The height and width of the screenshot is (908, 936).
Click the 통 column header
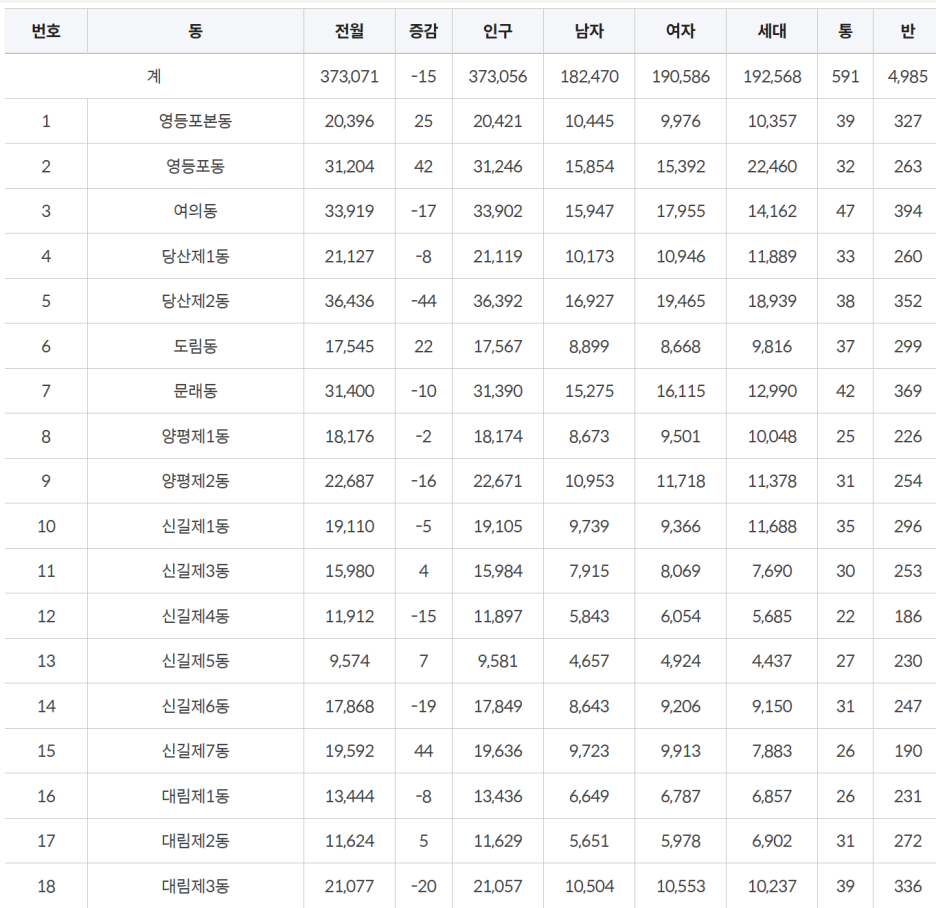[845, 31]
